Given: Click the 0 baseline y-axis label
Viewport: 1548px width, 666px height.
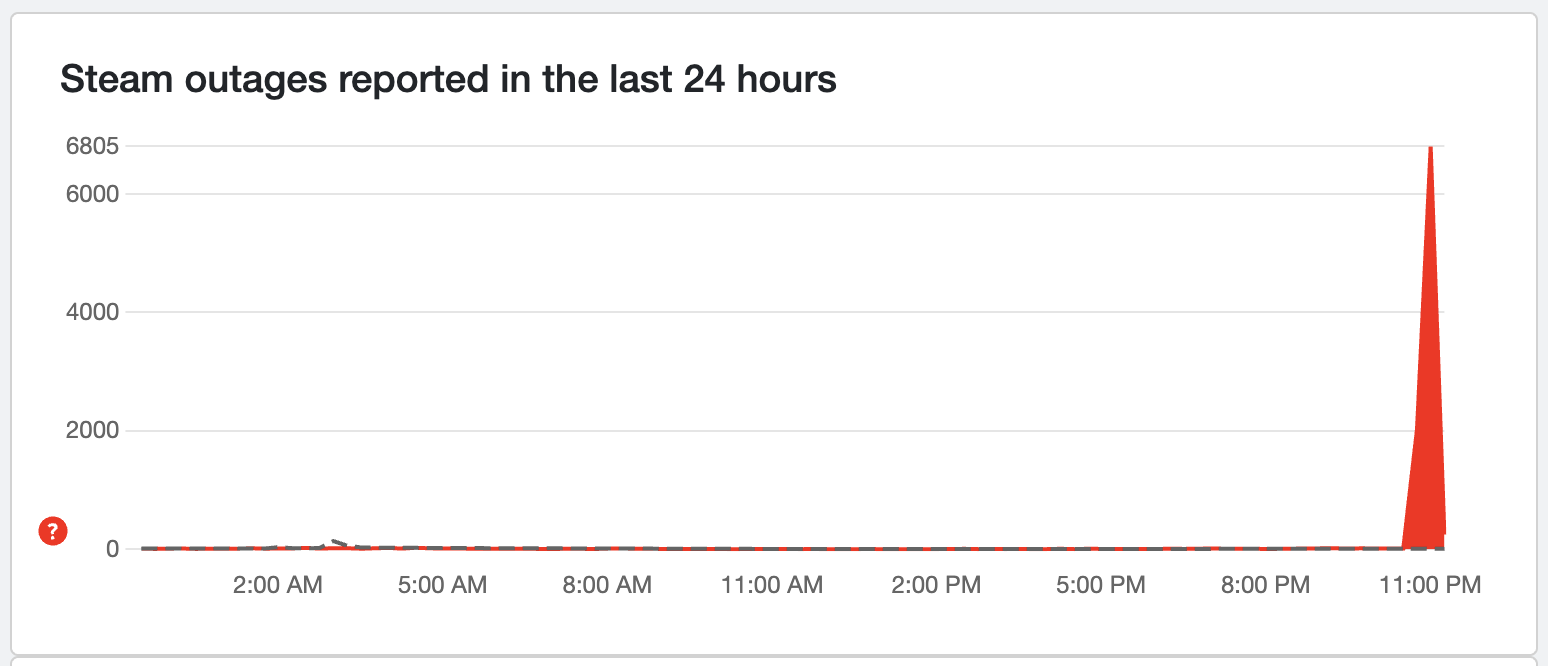Looking at the screenshot, I should [112, 549].
